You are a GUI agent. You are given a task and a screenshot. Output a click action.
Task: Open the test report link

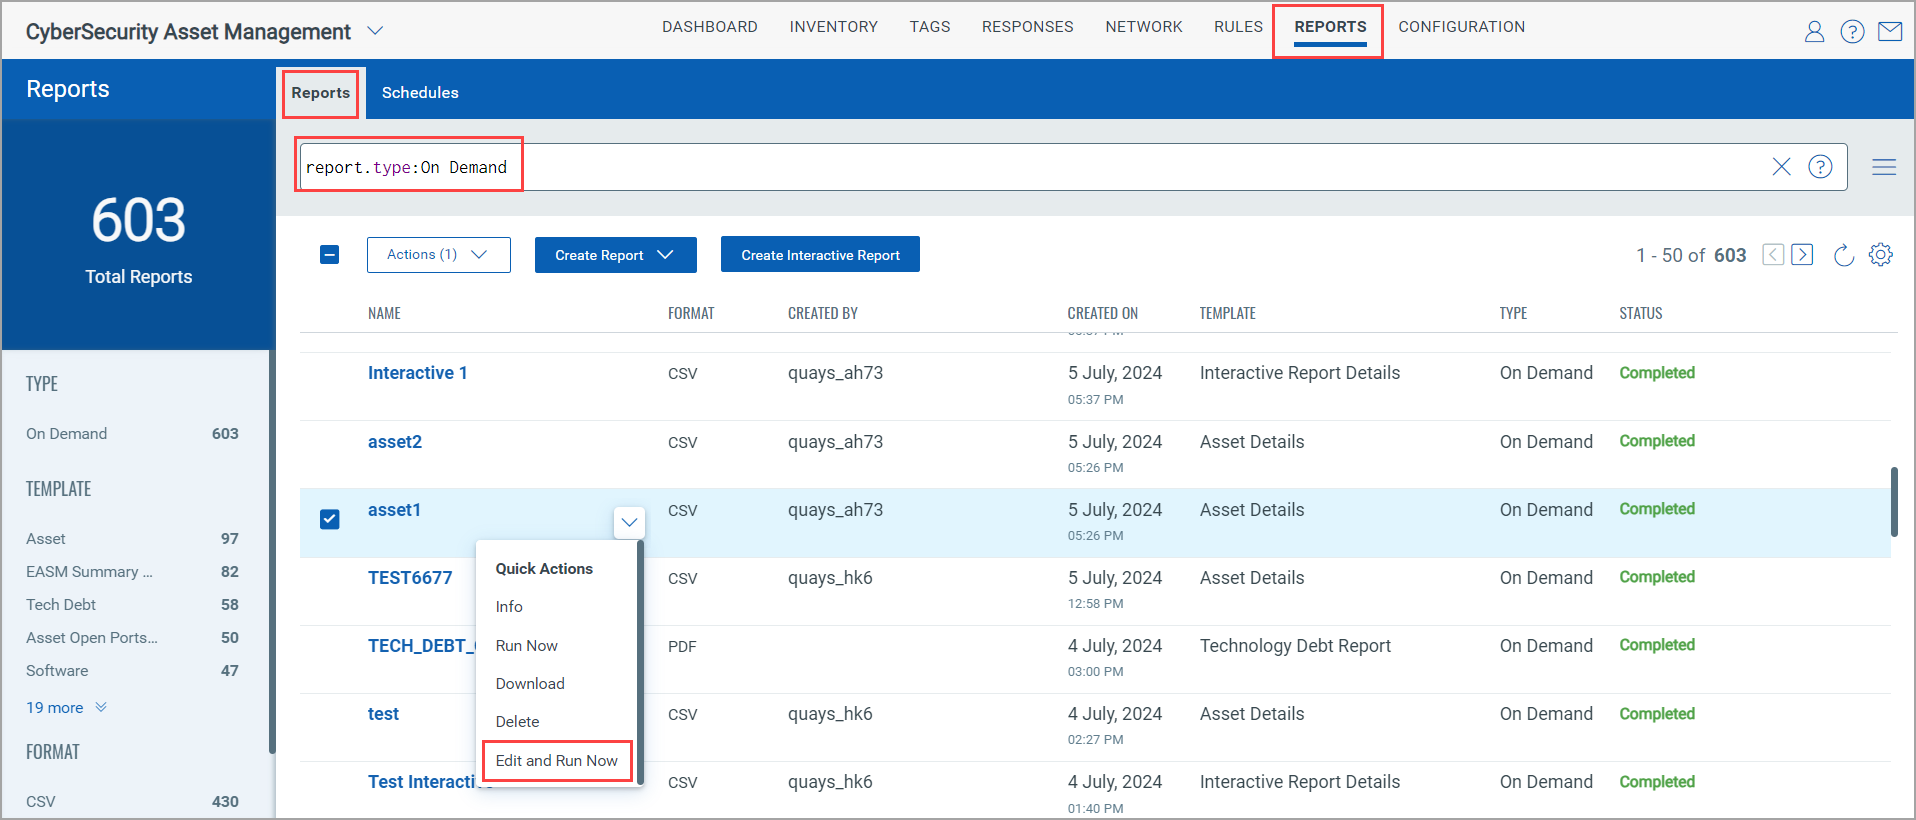(383, 714)
